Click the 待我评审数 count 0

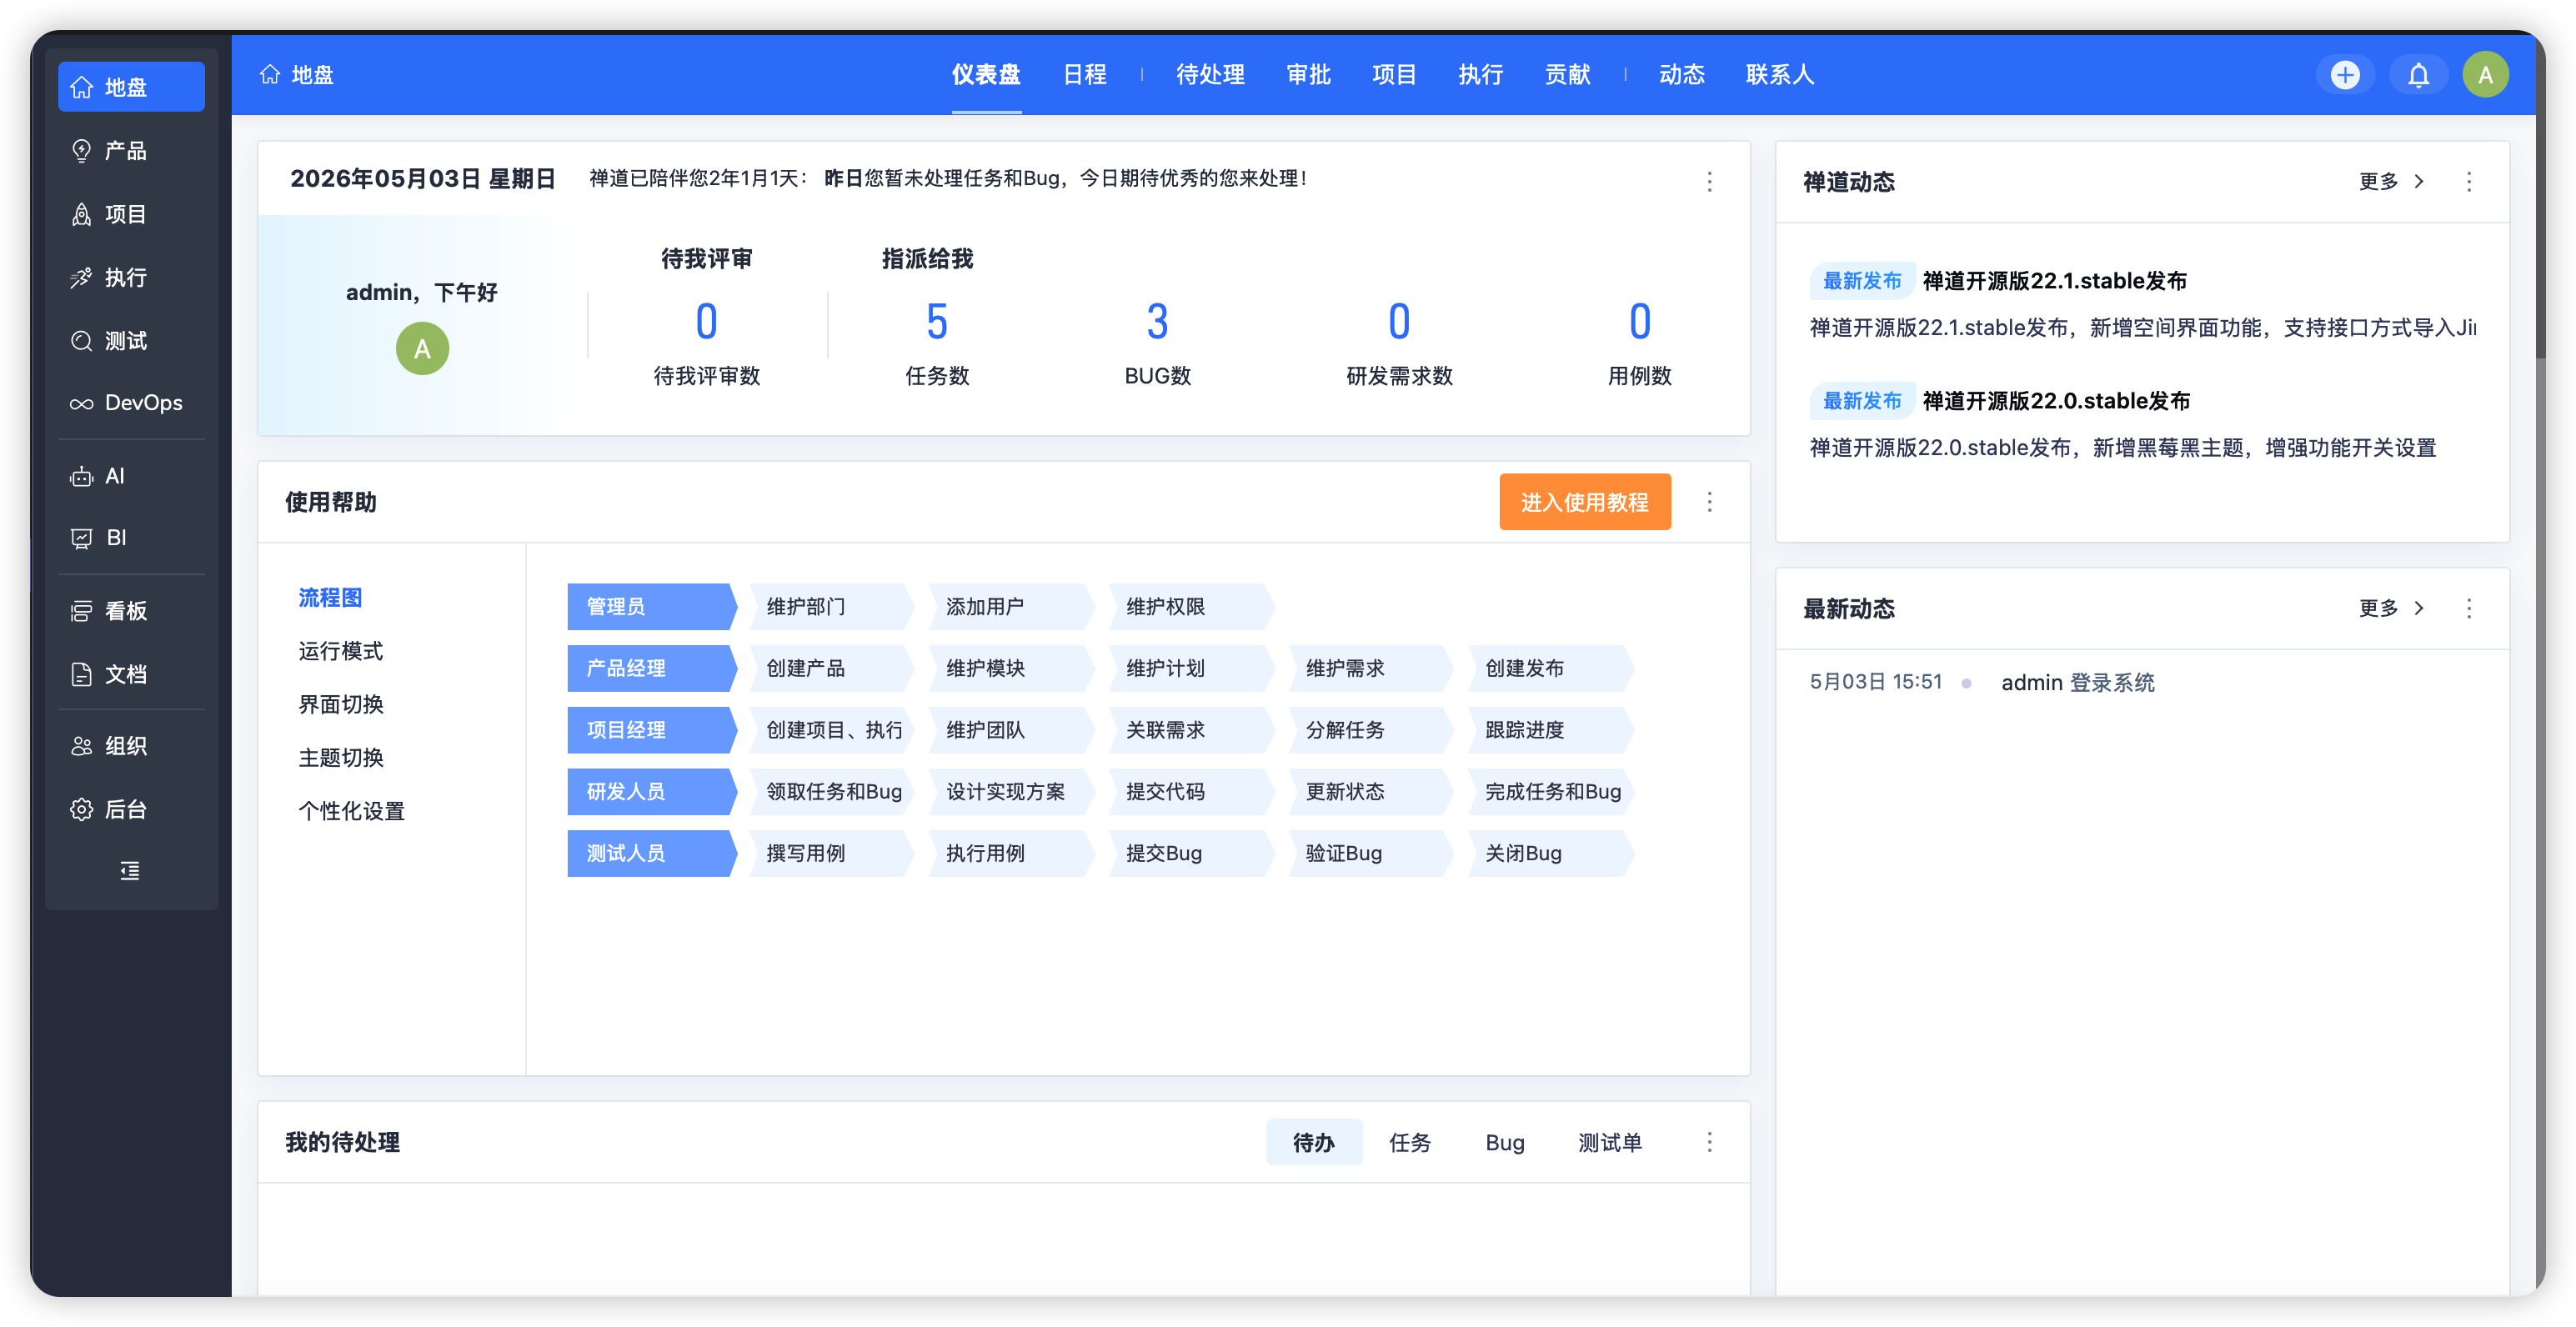706,322
